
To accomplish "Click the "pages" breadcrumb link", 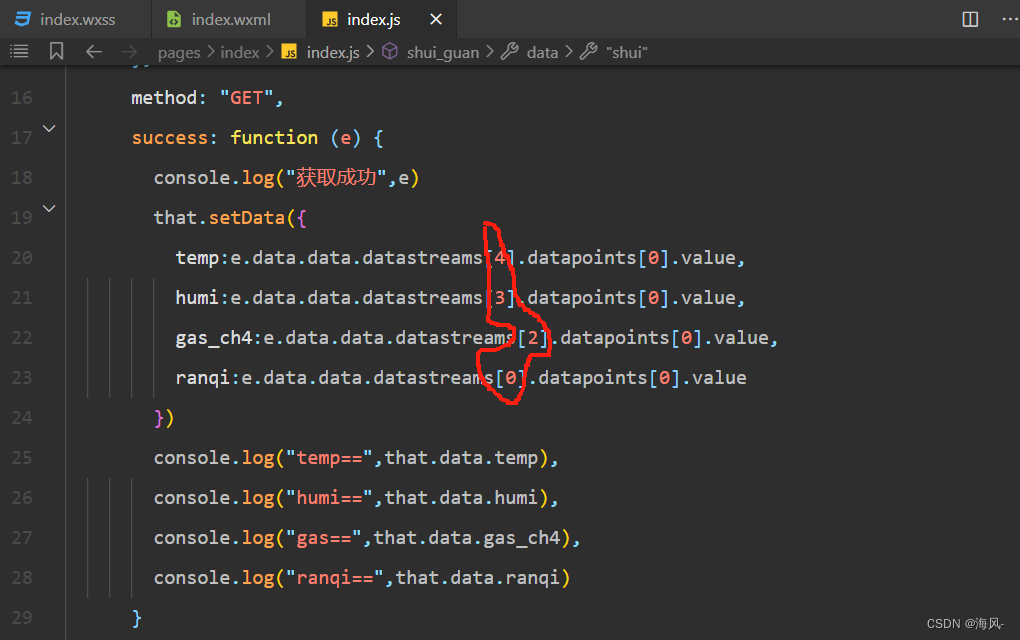I will click(179, 52).
